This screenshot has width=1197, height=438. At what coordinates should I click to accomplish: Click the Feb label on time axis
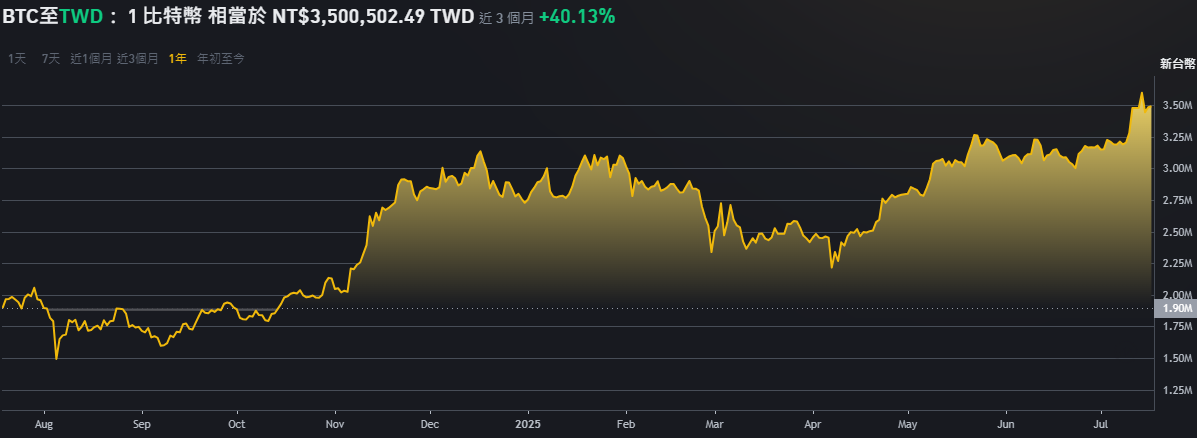(625, 424)
